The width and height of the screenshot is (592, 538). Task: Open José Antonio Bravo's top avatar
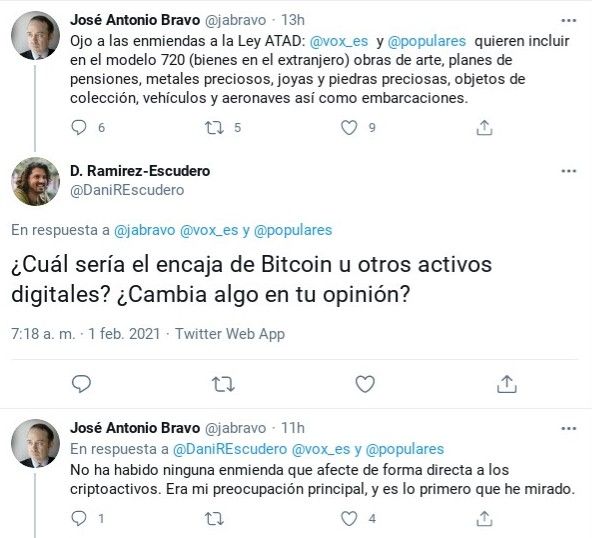[35, 35]
